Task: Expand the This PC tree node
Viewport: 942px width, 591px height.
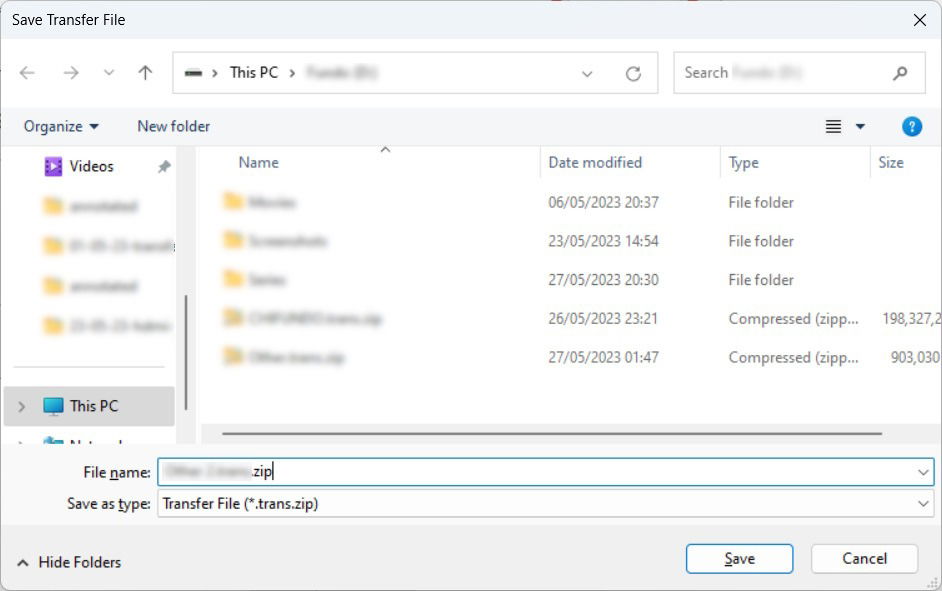Action: [22, 407]
